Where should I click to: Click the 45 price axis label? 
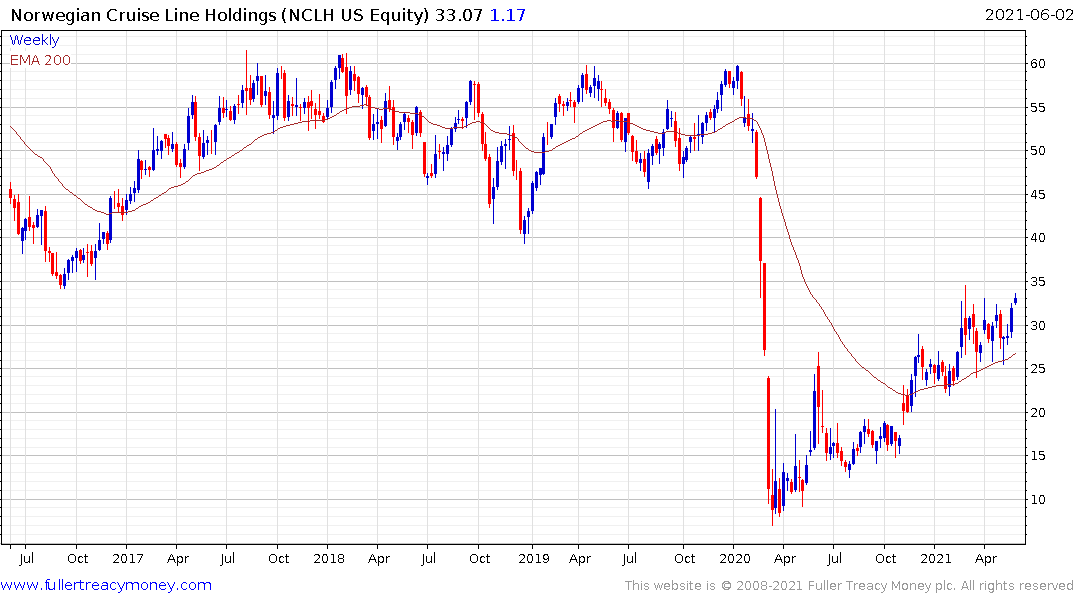pyautogui.click(x=1037, y=195)
